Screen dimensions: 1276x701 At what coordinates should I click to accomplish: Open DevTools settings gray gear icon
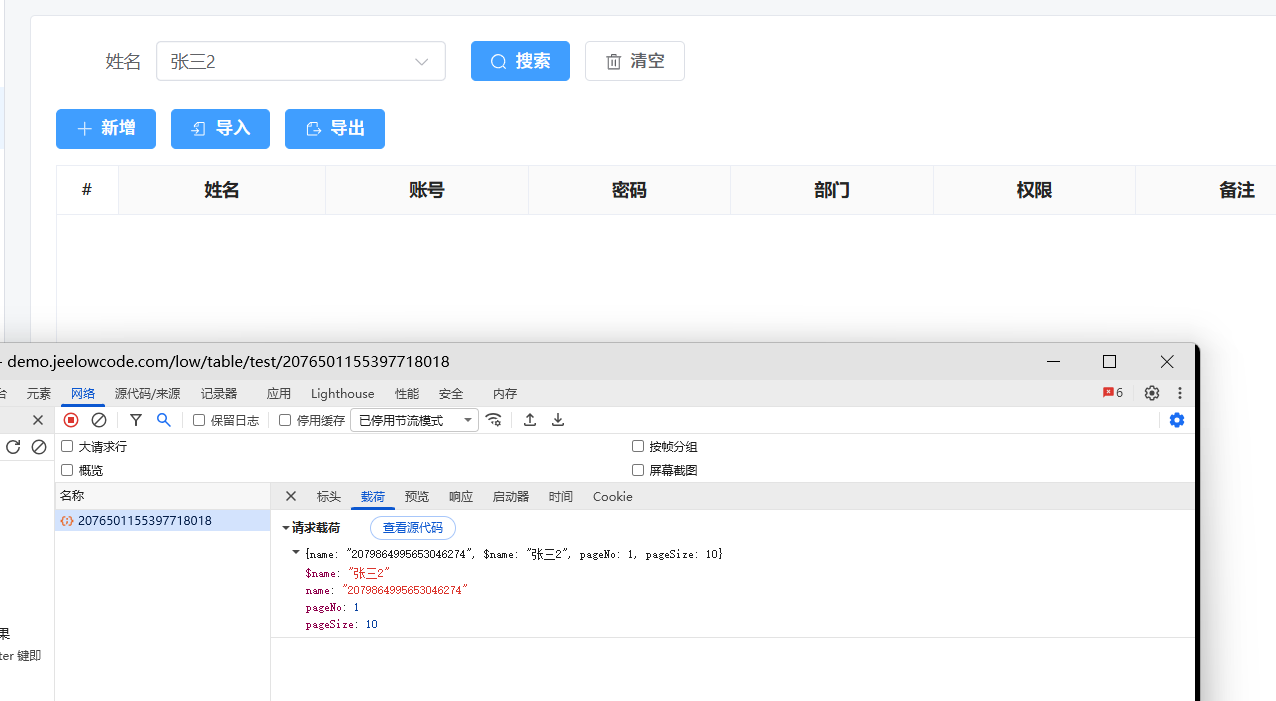pos(1152,393)
